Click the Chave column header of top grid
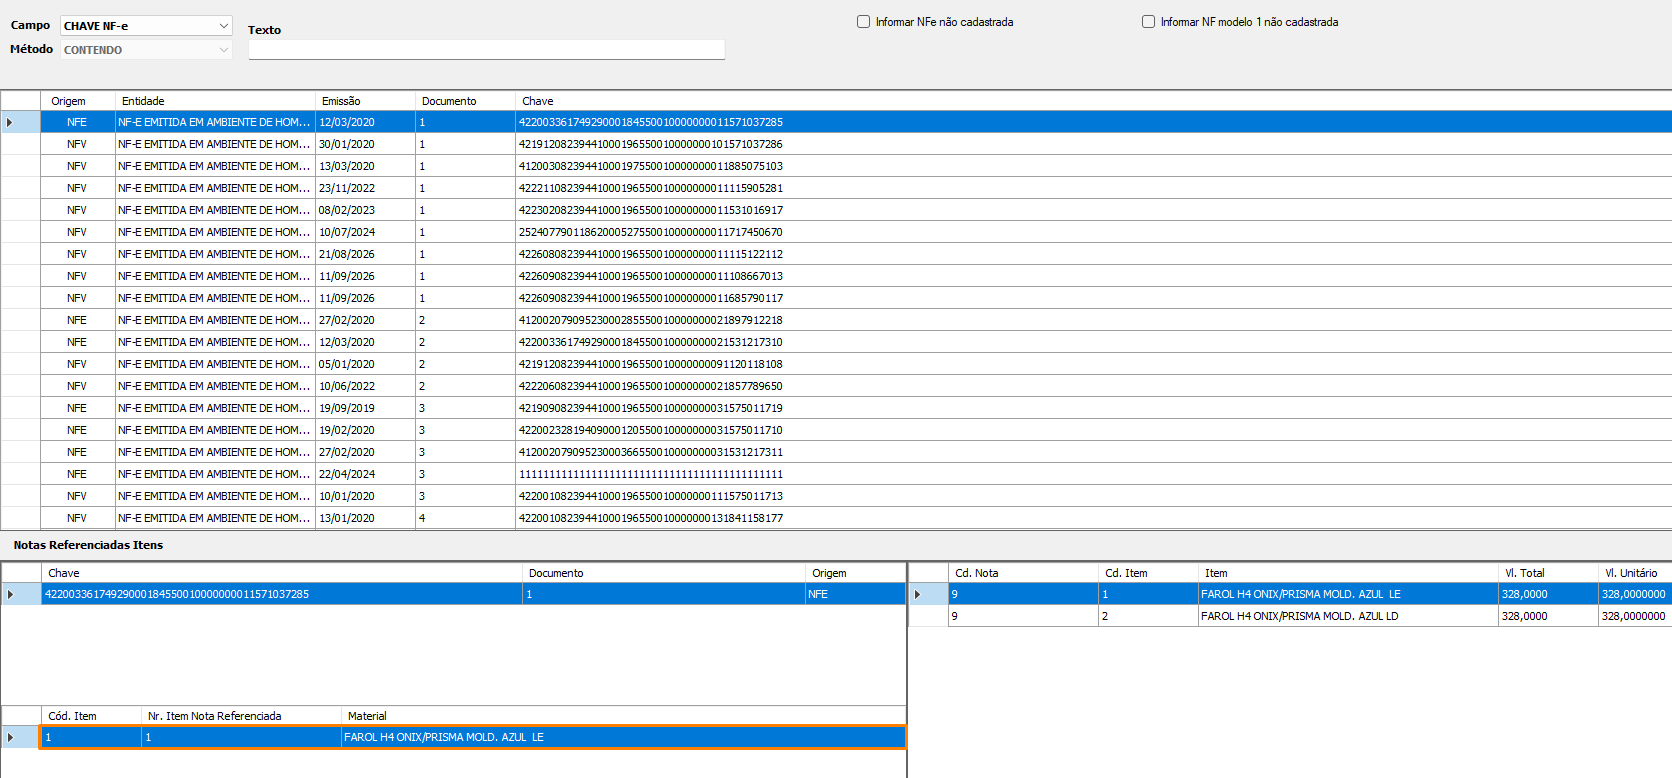Screen dimensions: 1672x778 coord(1093,101)
